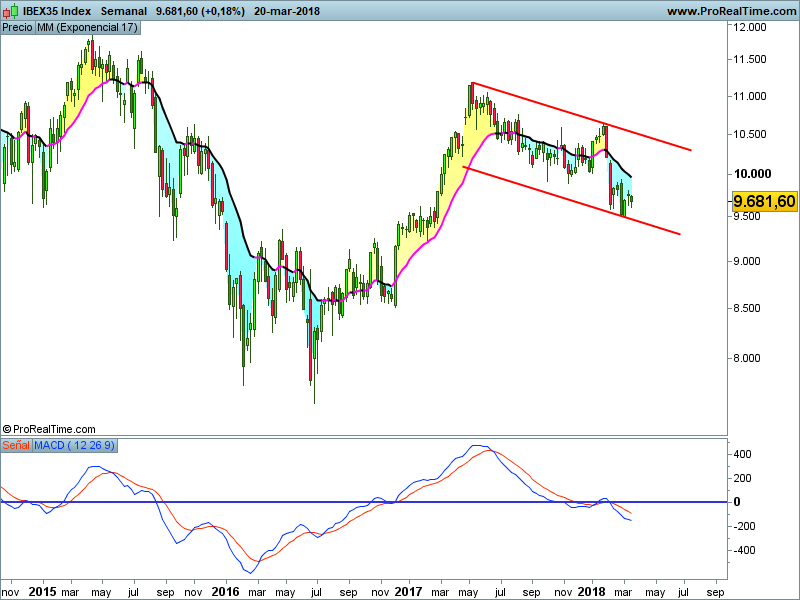Image resolution: width=800 pixels, height=600 pixels.
Task: Click the 2018 label on time axis
Action: (x=592, y=591)
